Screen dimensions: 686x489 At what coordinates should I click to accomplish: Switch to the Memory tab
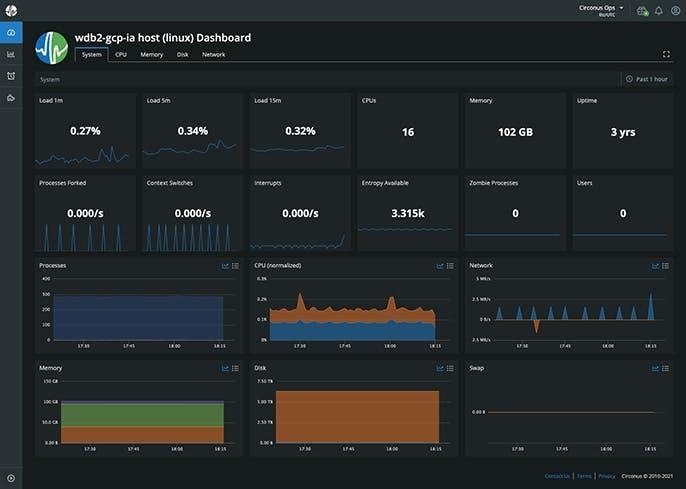[151, 55]
